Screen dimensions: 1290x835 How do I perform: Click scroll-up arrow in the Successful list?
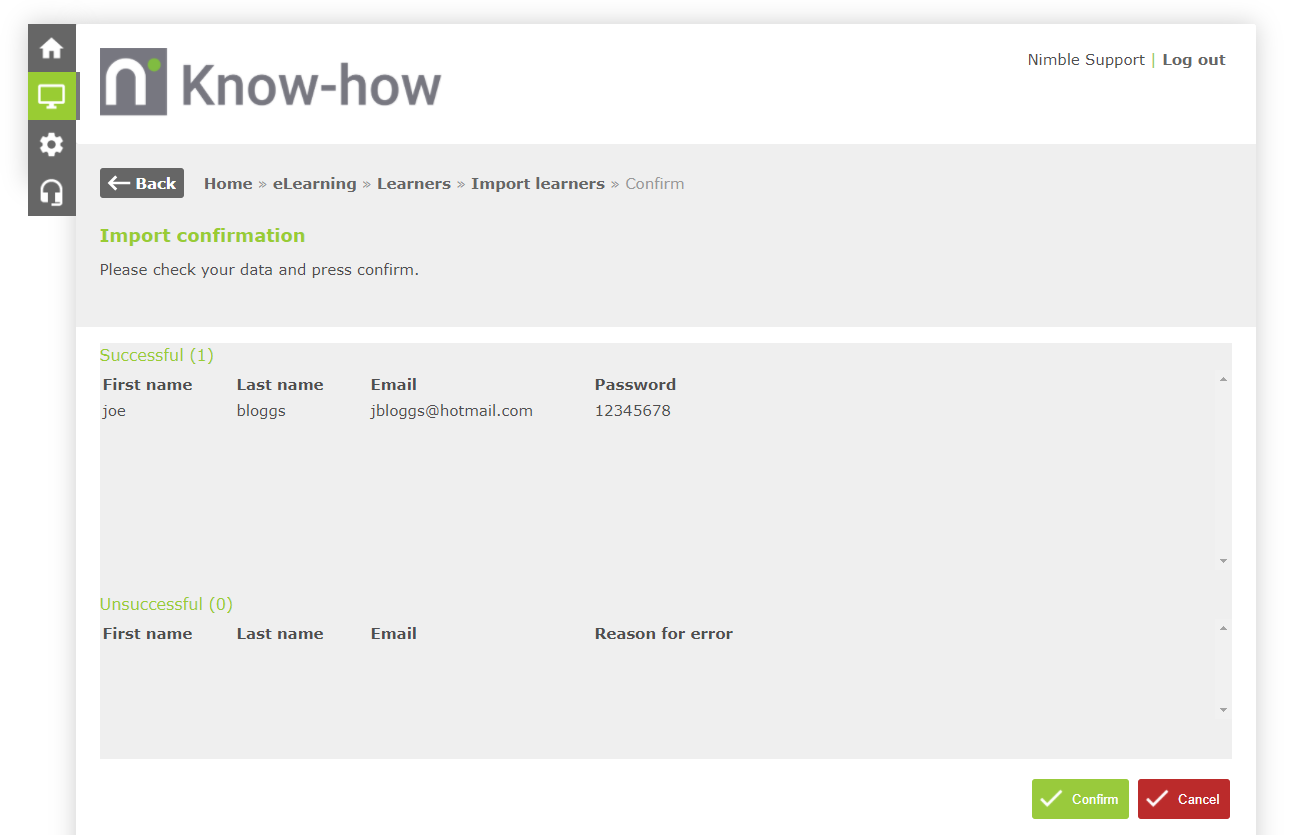coord(1223,379)
